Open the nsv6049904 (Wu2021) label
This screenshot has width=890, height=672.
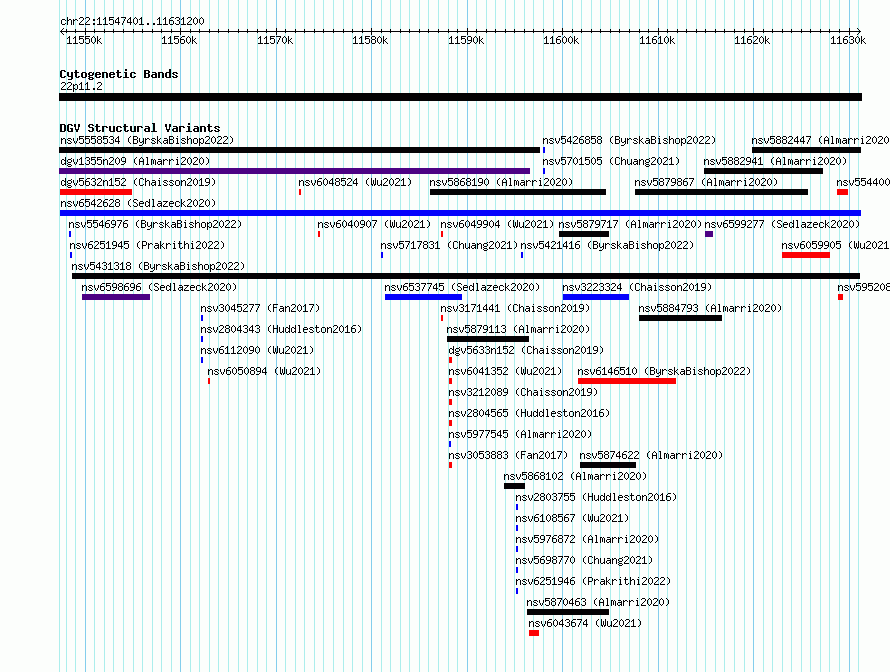497,224
